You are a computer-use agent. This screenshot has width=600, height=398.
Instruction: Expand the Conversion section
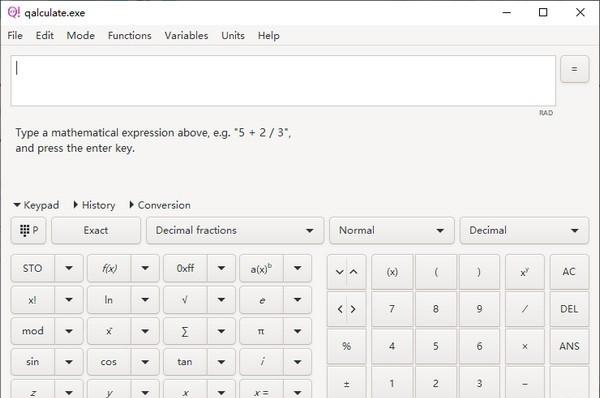point(160,205)
